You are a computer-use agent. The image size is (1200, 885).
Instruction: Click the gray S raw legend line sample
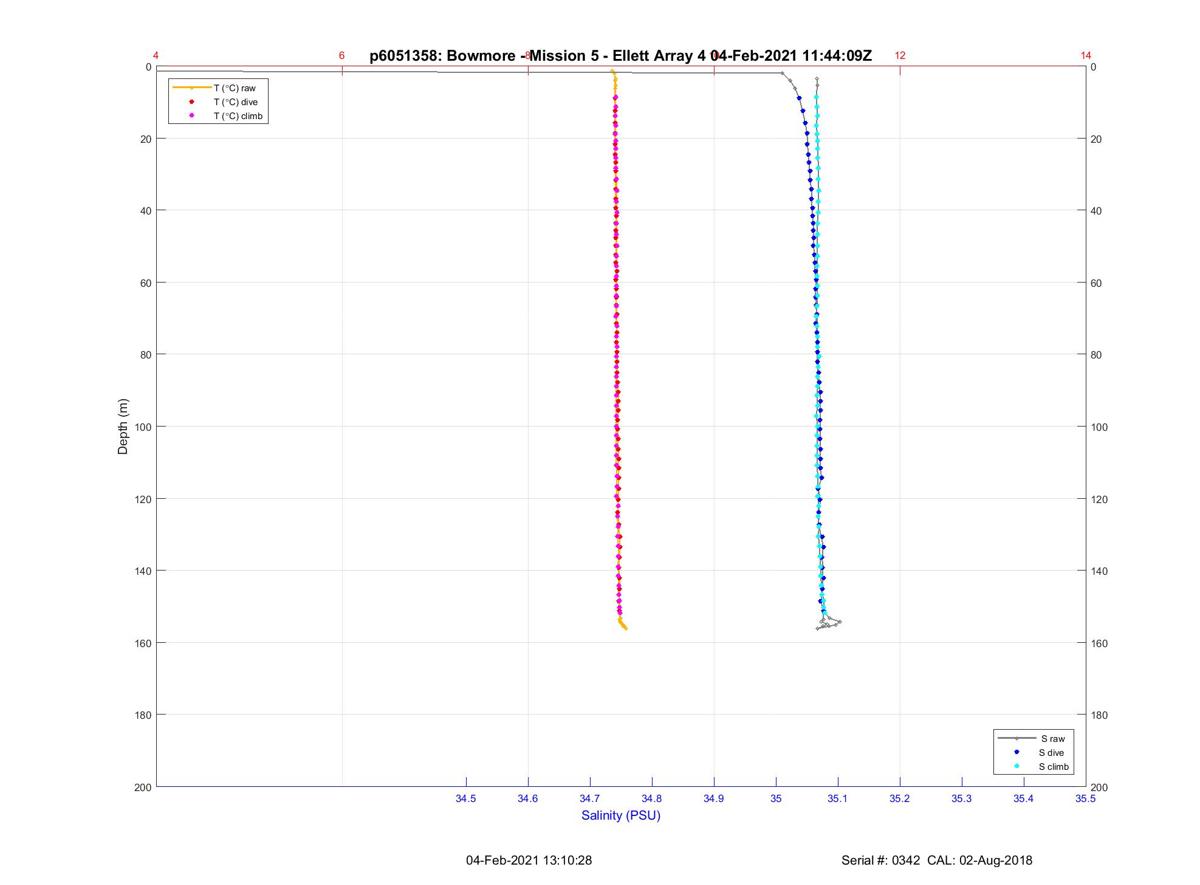[1016, 738]
